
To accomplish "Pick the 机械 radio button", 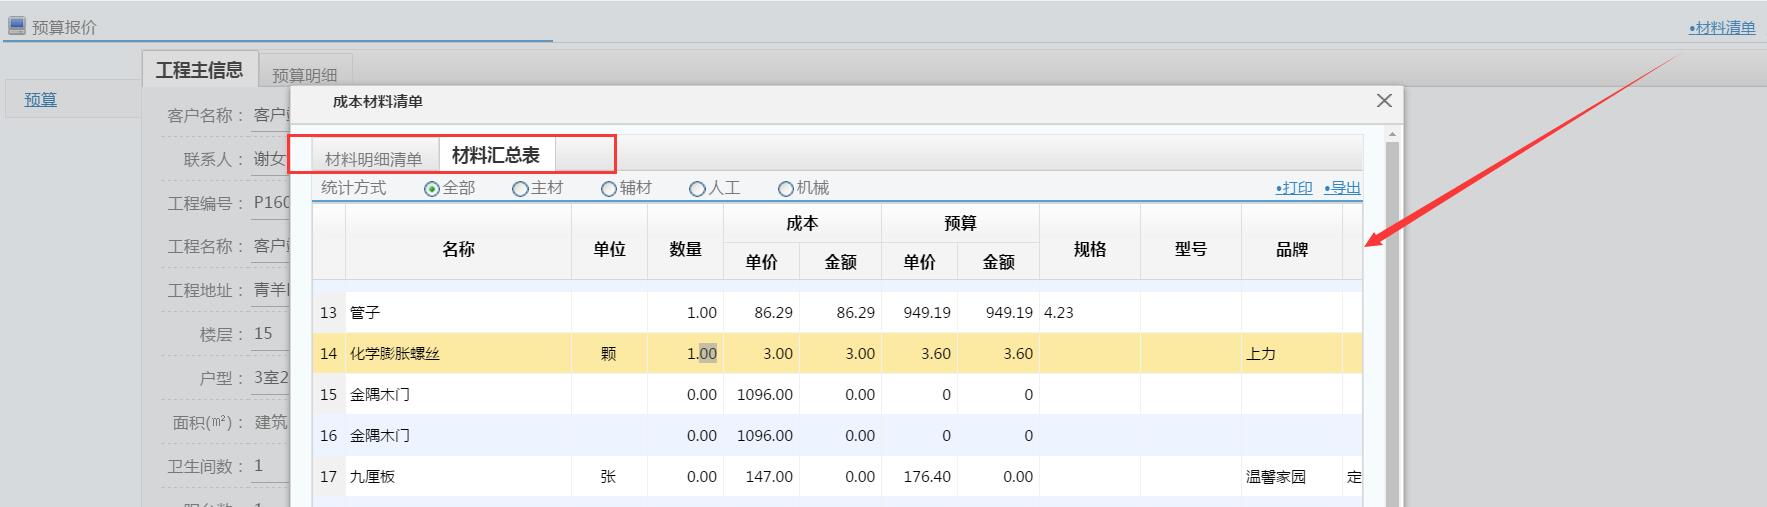I will 786,189.
